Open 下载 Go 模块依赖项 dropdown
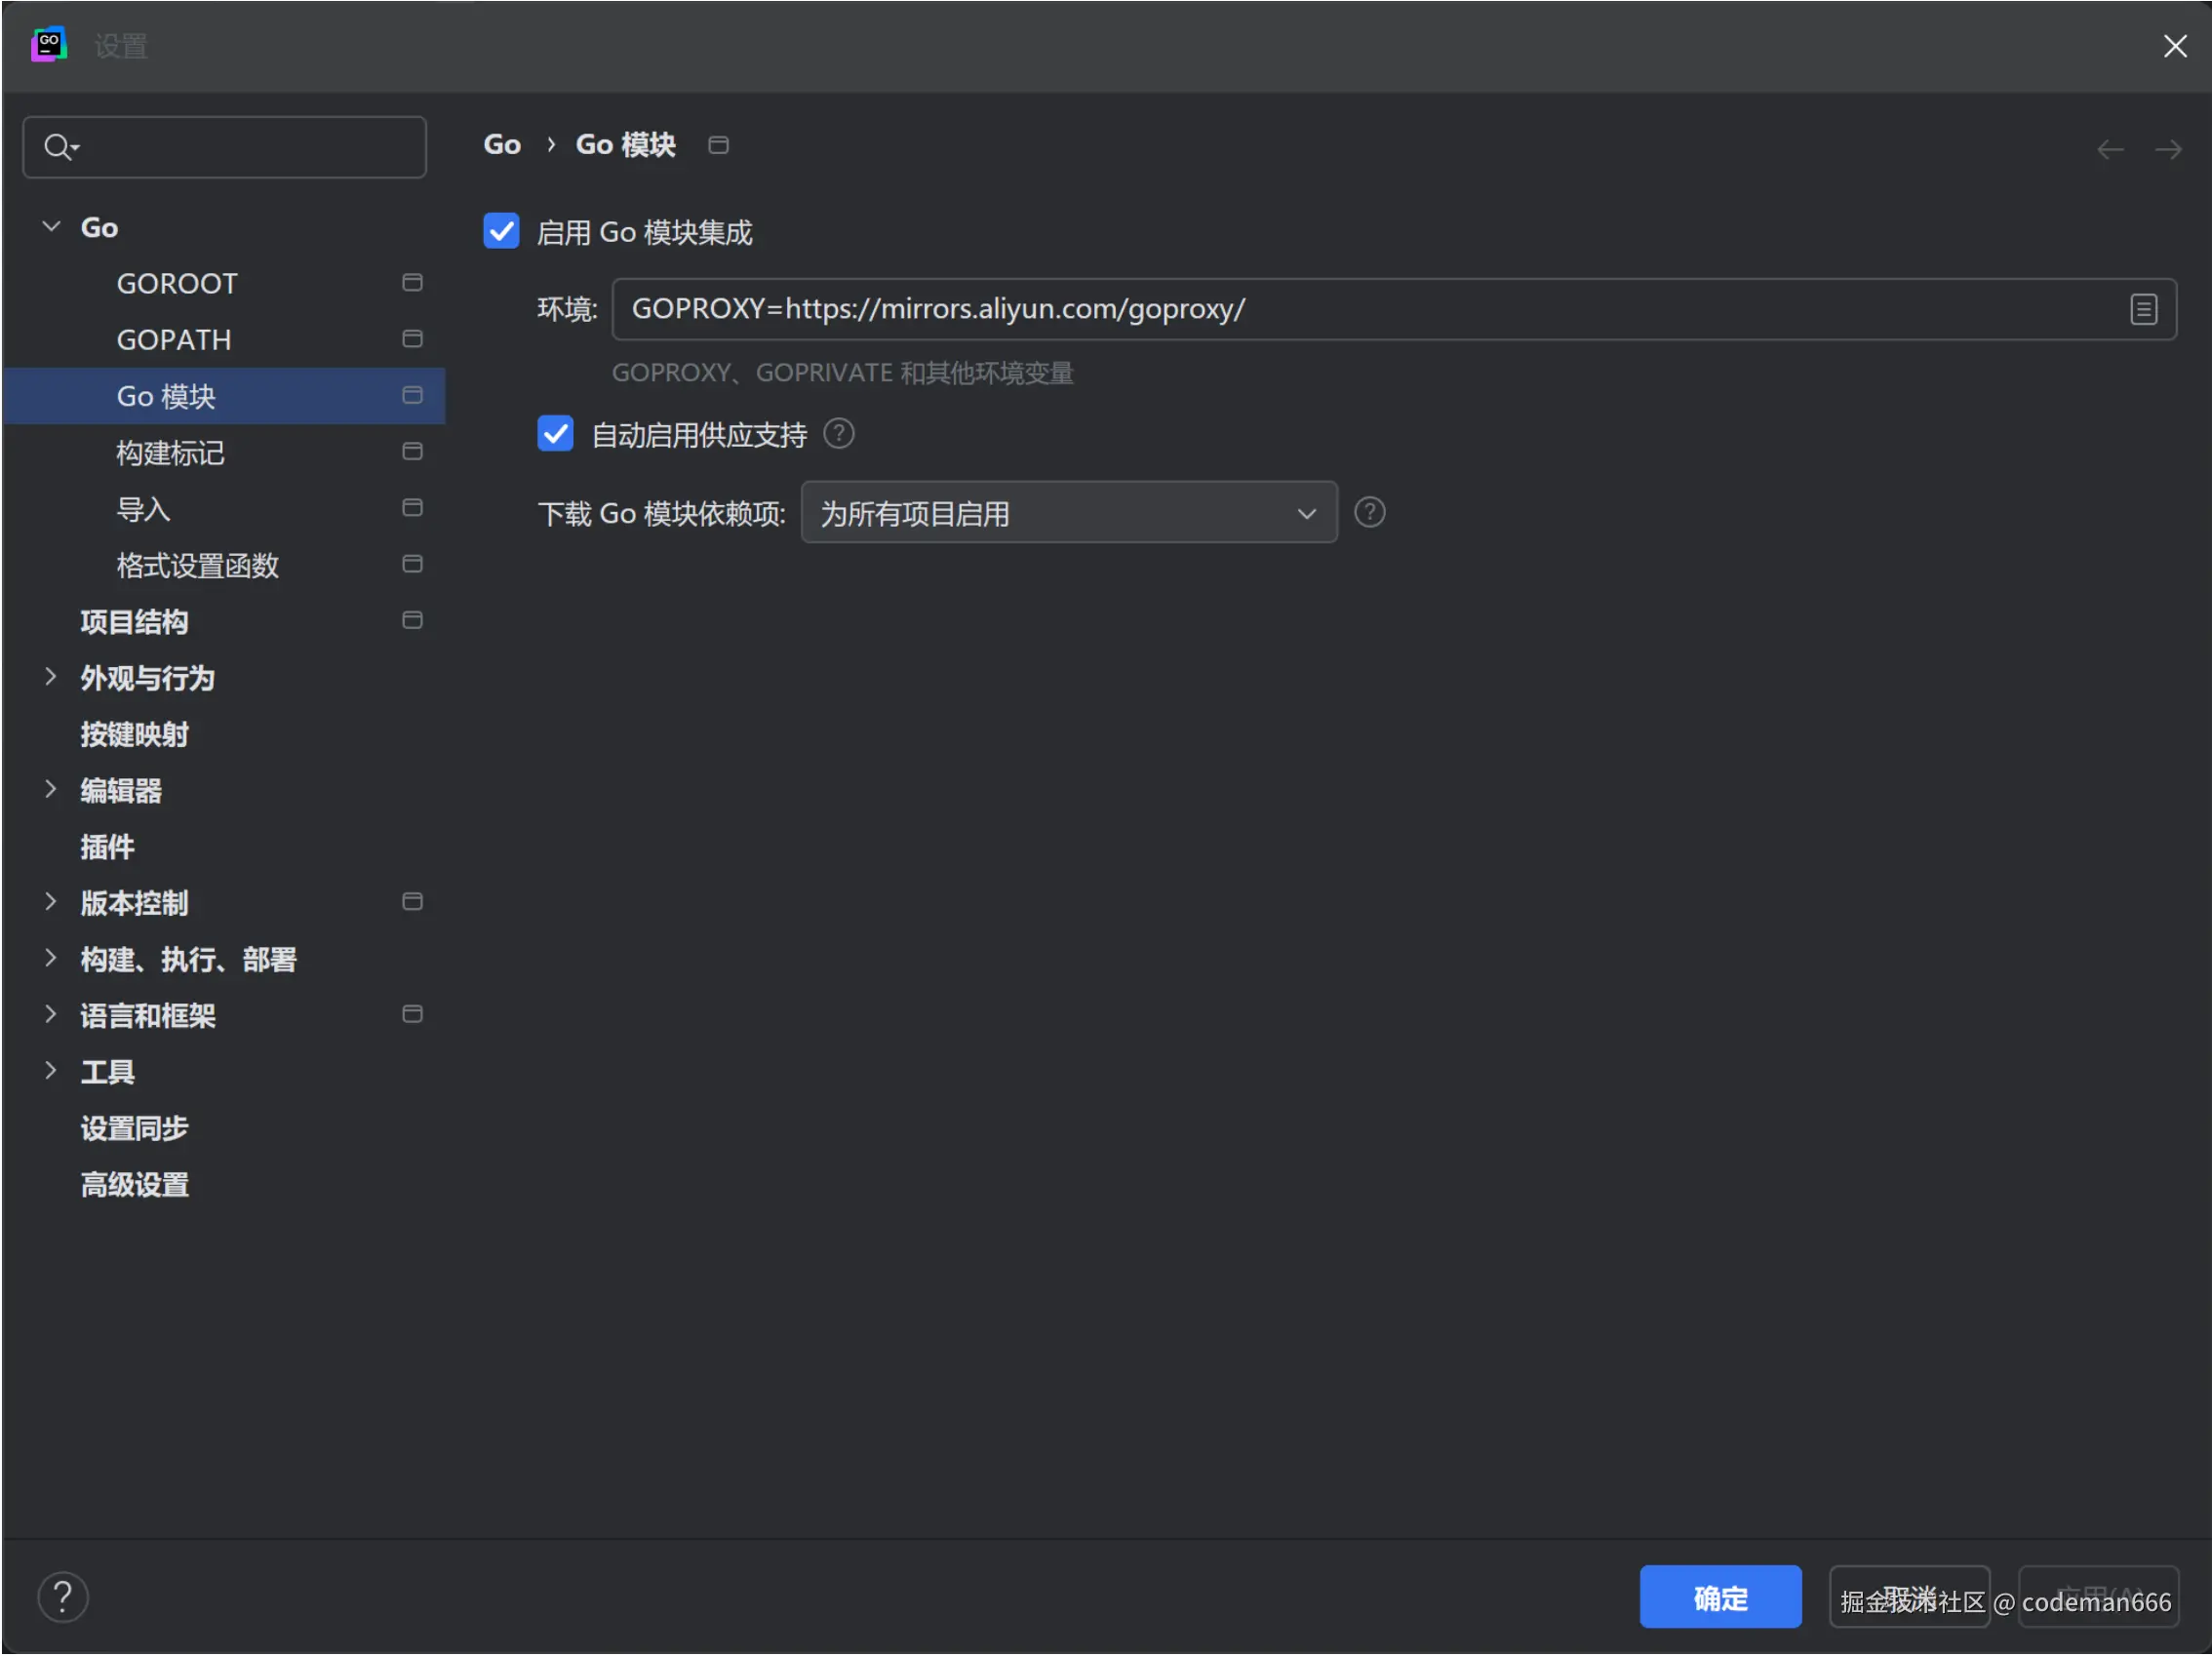2212x1656 pixels. [x=1068, y=513]
